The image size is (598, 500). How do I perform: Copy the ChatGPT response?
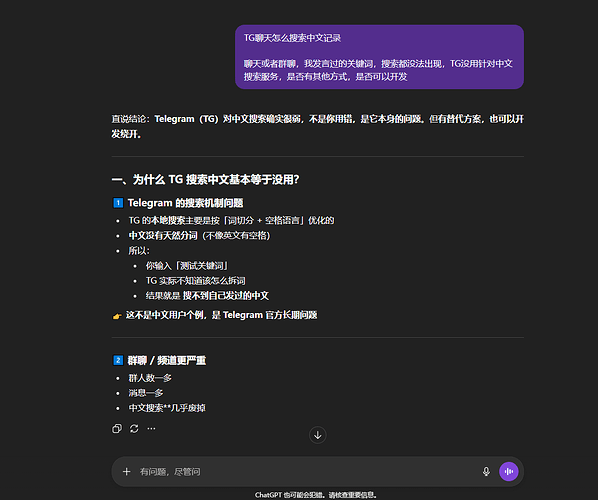coord(117,429)
